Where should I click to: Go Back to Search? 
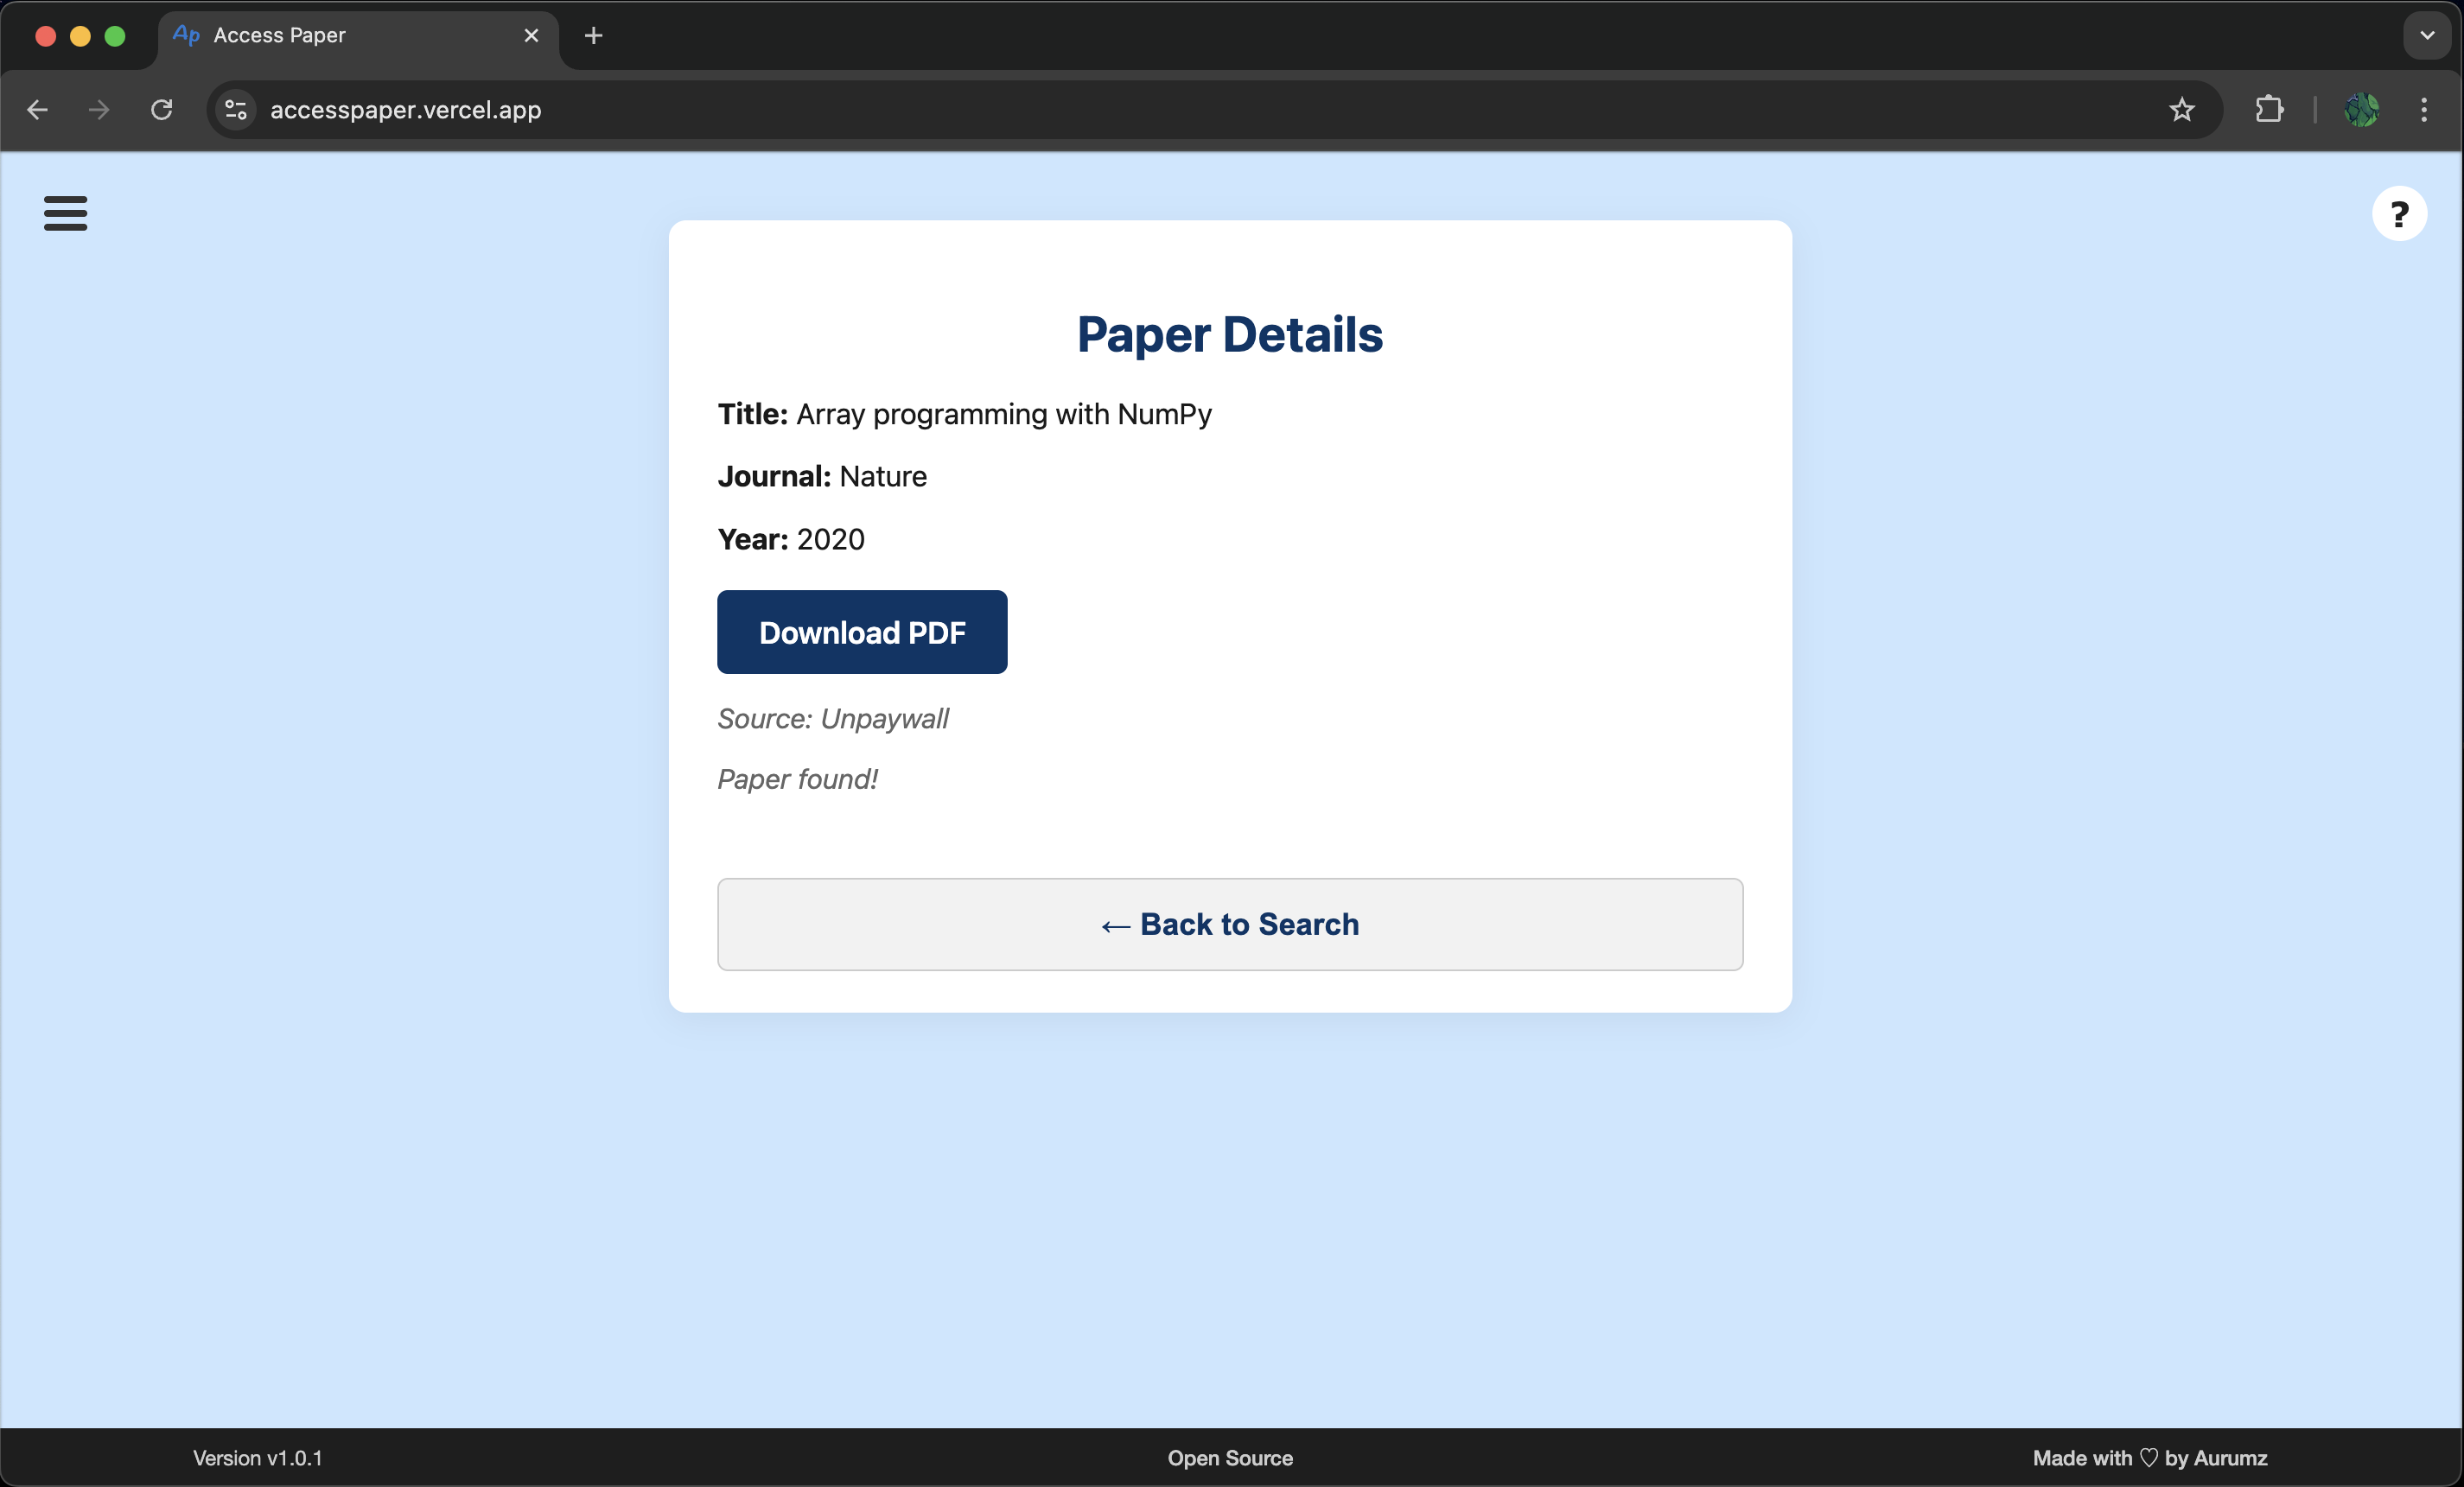click(x=1229, y=924)
